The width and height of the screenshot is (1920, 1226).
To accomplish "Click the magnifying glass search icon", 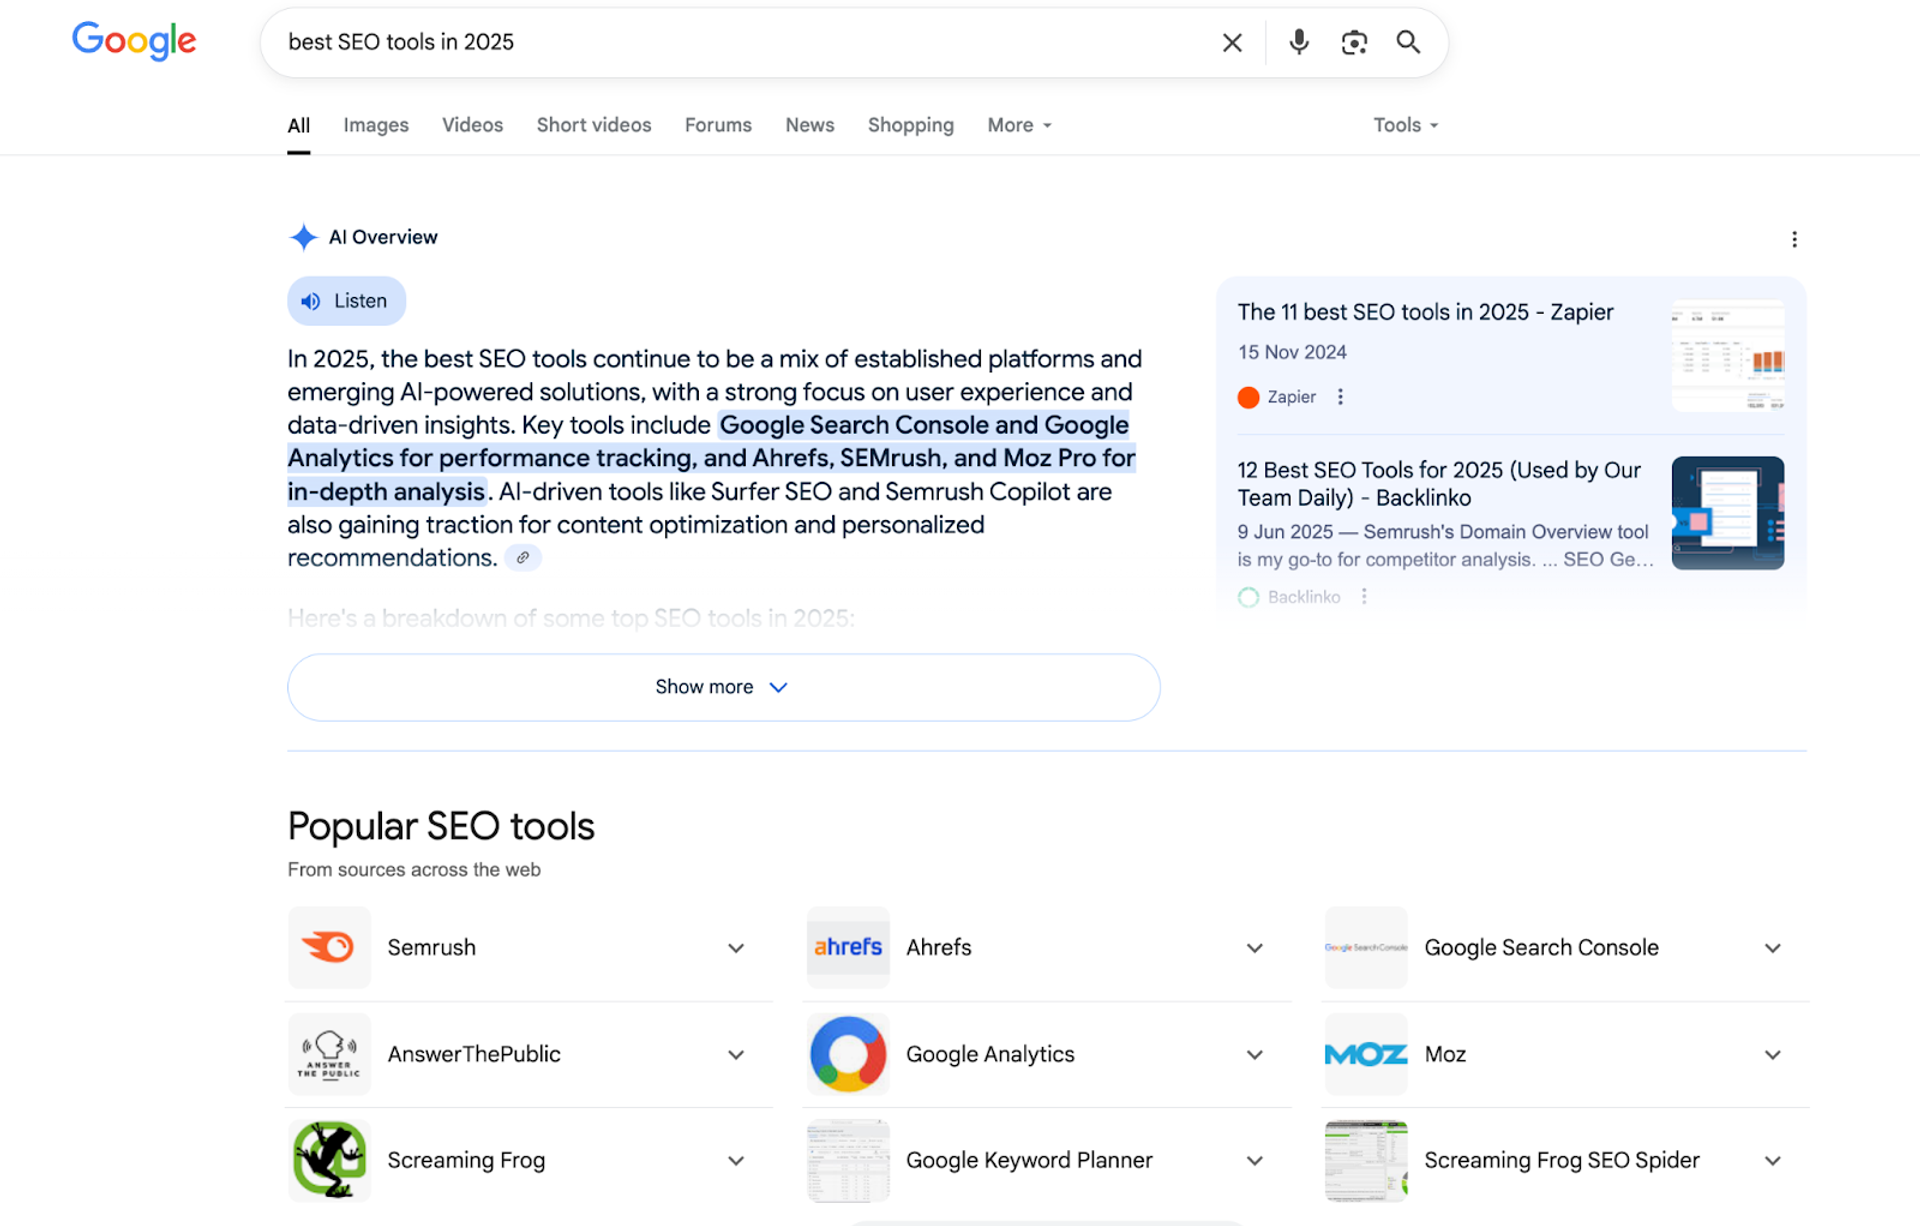I will coord(1408,42).
